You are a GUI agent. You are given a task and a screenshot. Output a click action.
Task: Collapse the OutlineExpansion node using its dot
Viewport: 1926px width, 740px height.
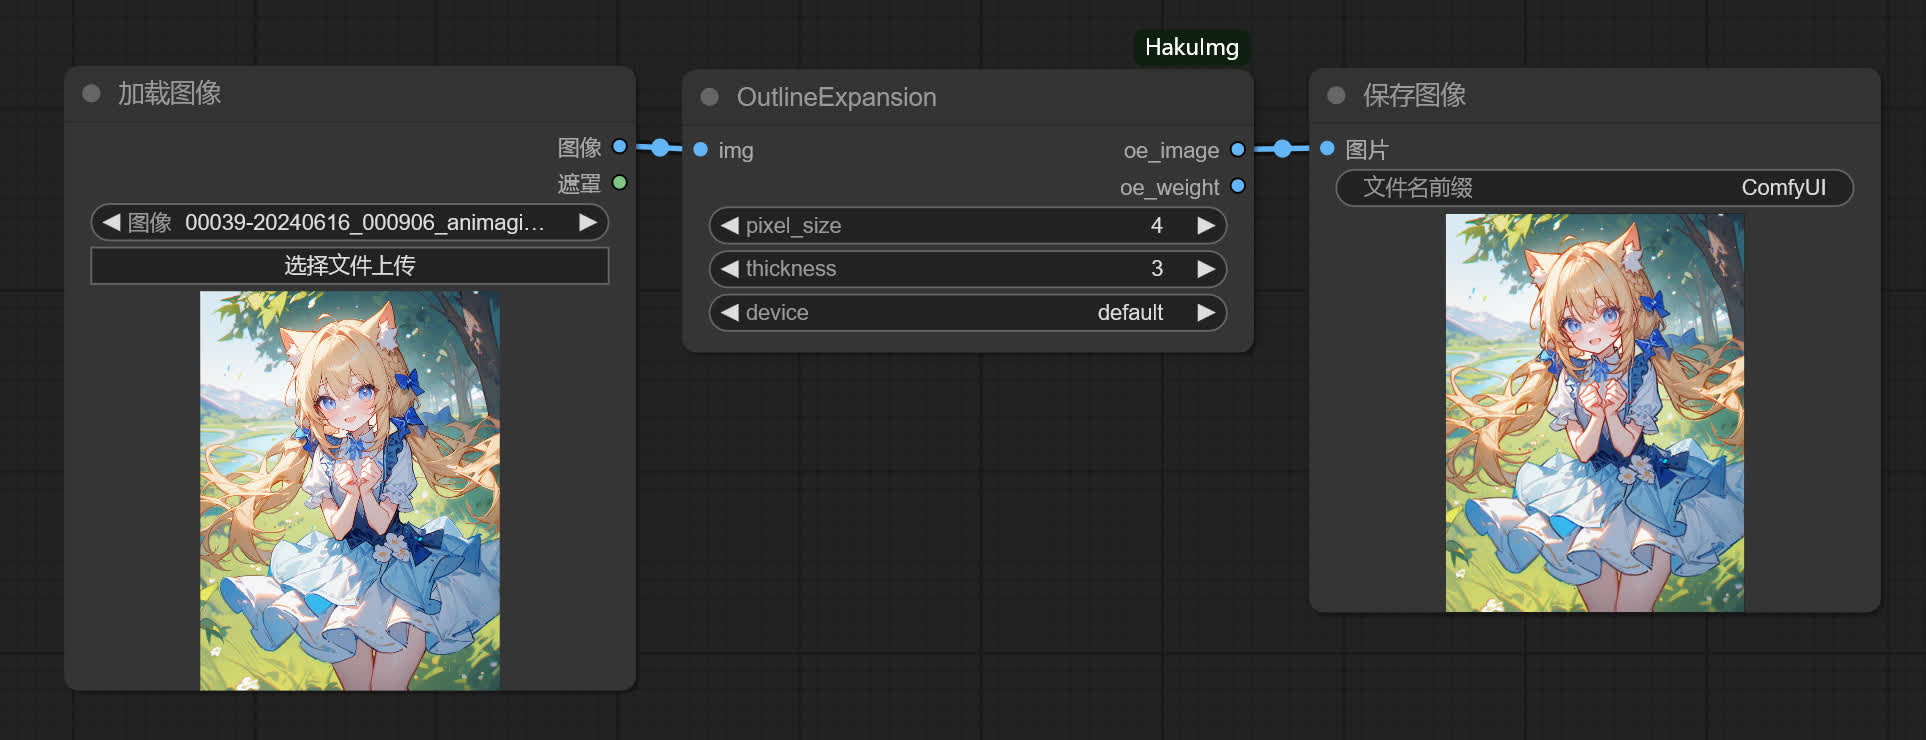pyautogui.click(x=710, y=97)
